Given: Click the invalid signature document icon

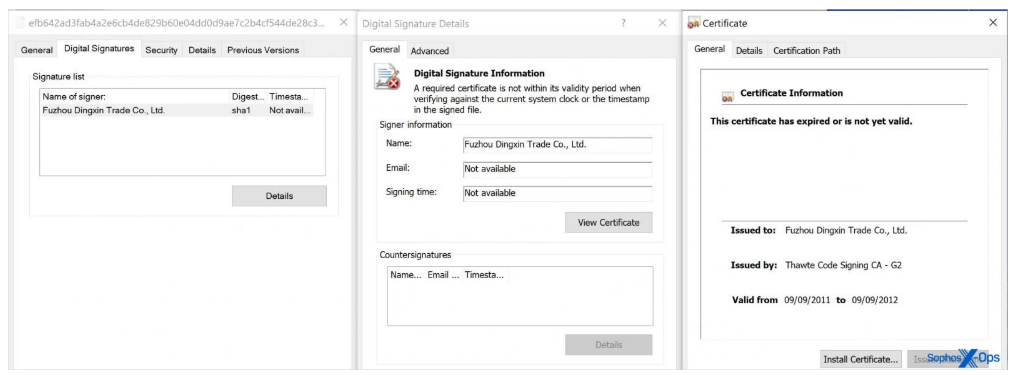Looking at the screenshot, I should [x=387, y=77].
